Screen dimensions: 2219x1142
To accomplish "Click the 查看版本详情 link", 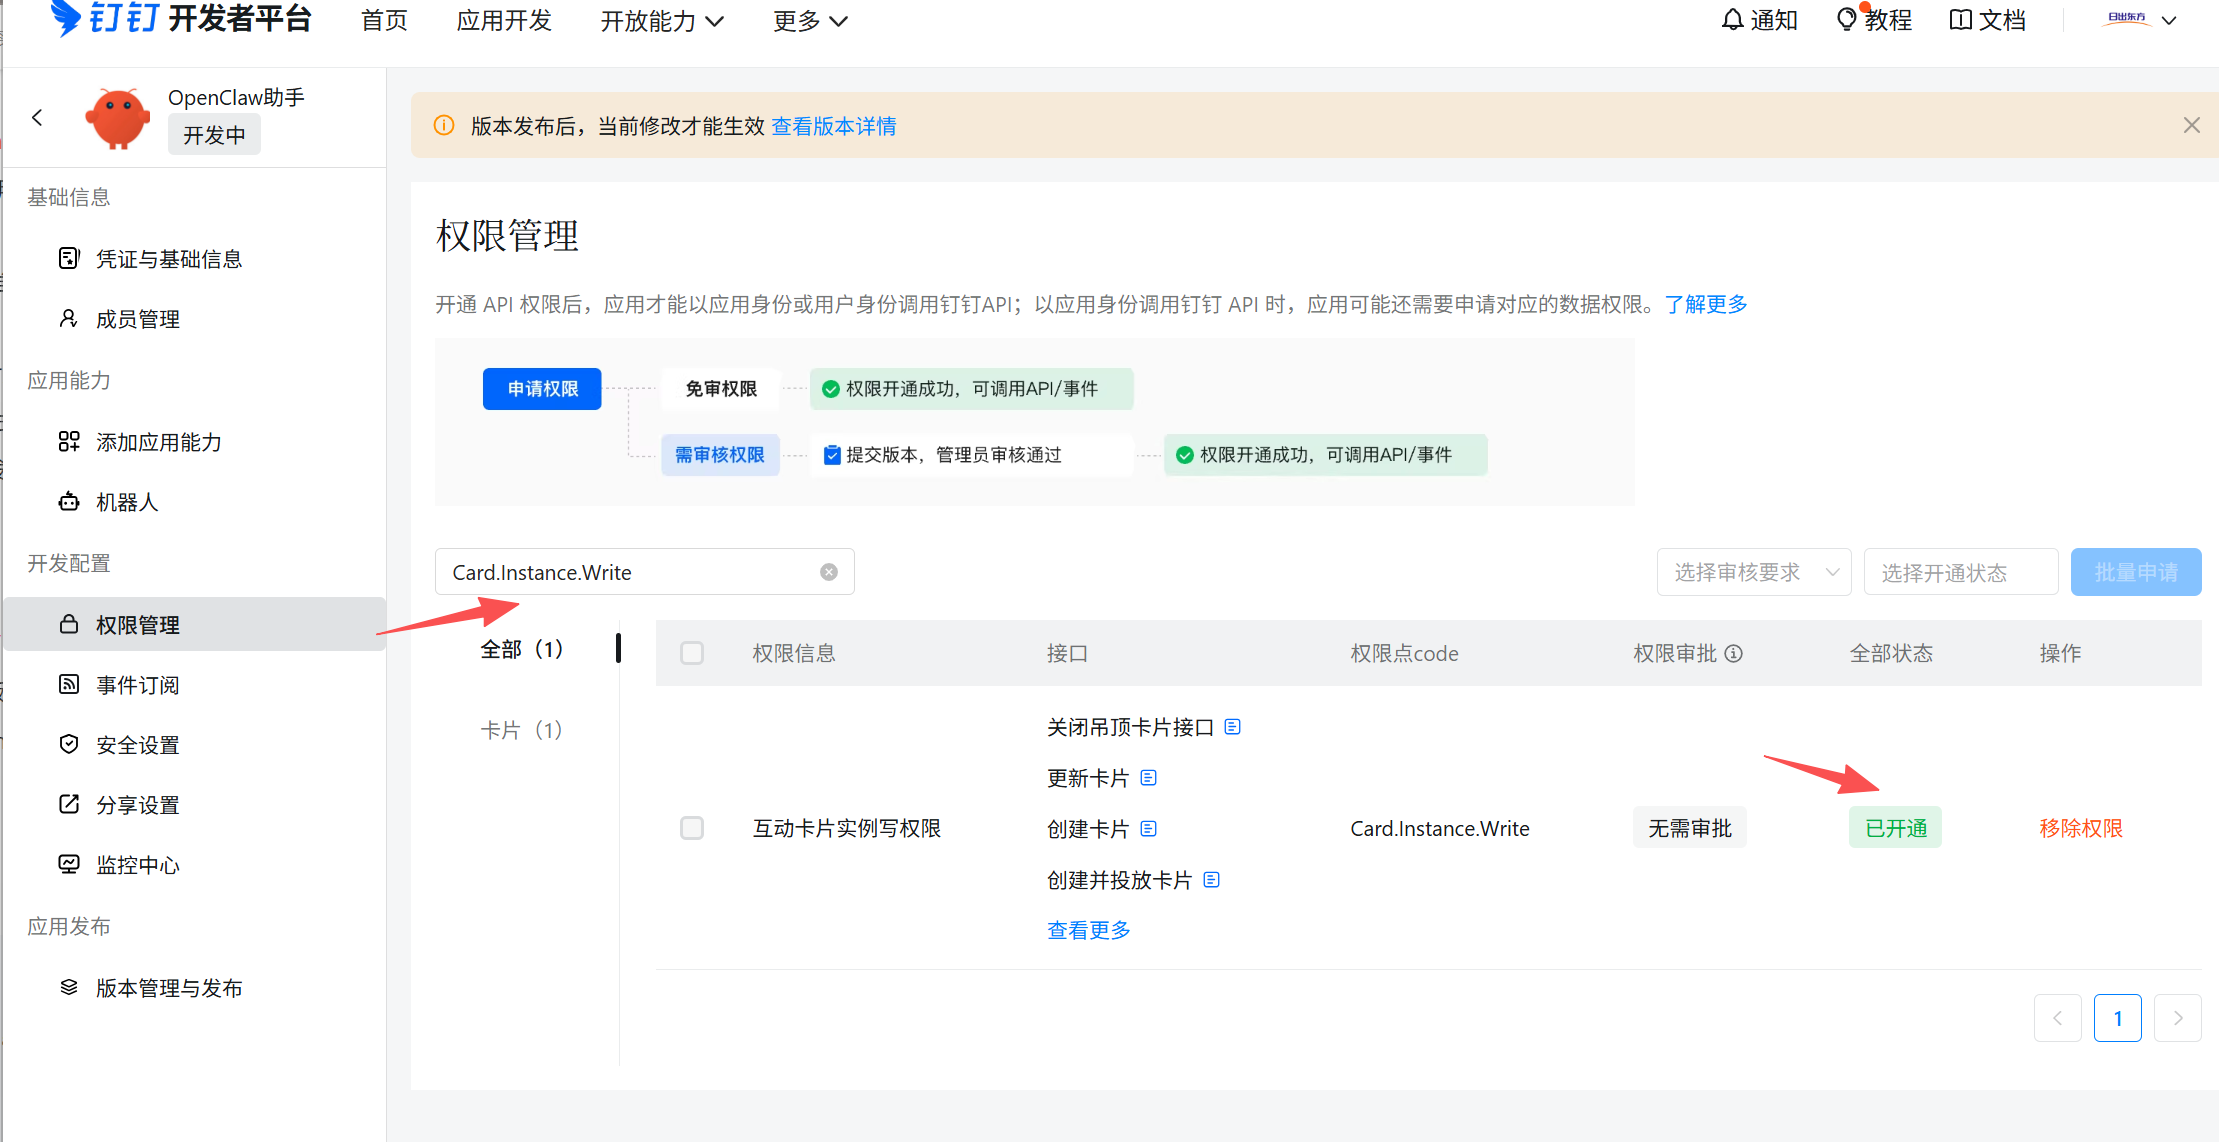I will click(834, 126).
